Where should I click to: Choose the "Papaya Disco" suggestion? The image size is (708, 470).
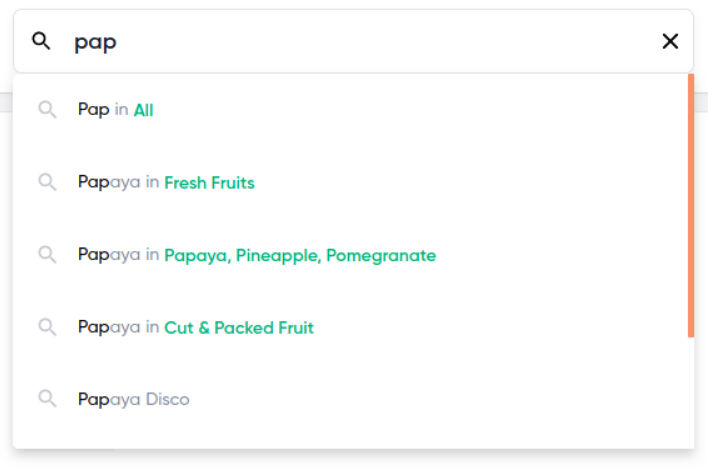pyautogui.click(x=133, y=399)
